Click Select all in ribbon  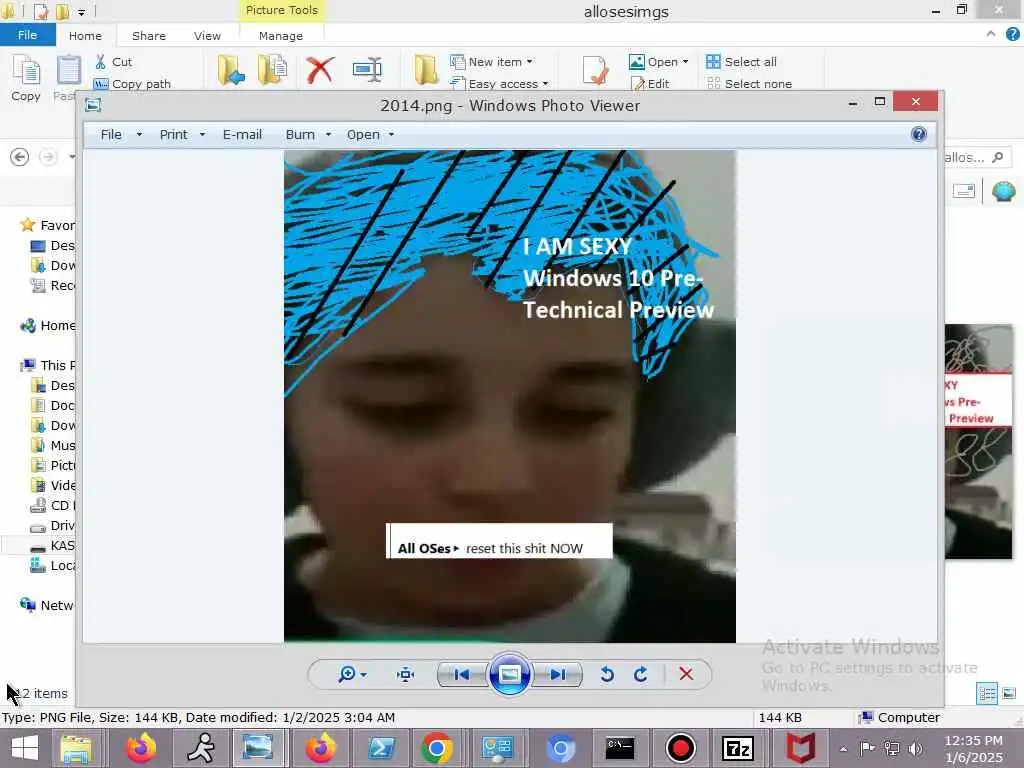[742, 62]
